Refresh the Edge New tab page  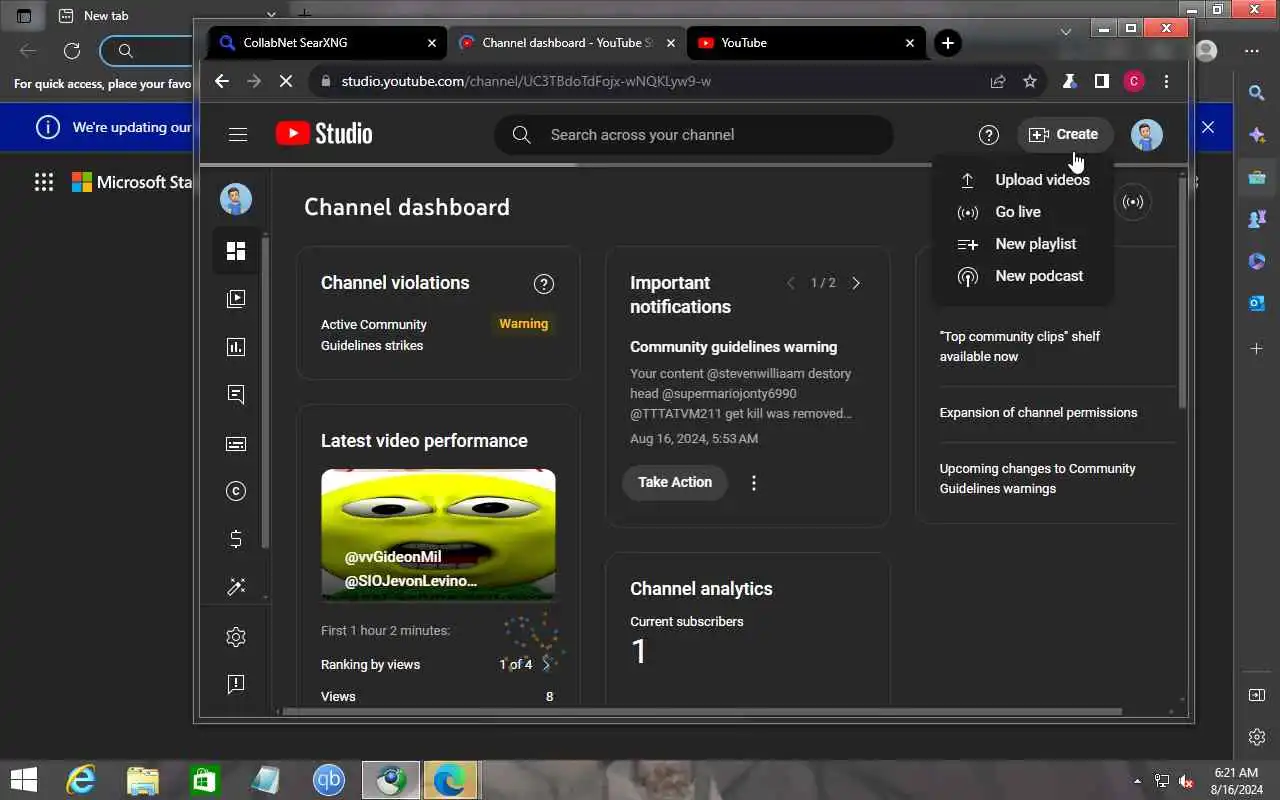pyautogui.click(x=72, y=51)
